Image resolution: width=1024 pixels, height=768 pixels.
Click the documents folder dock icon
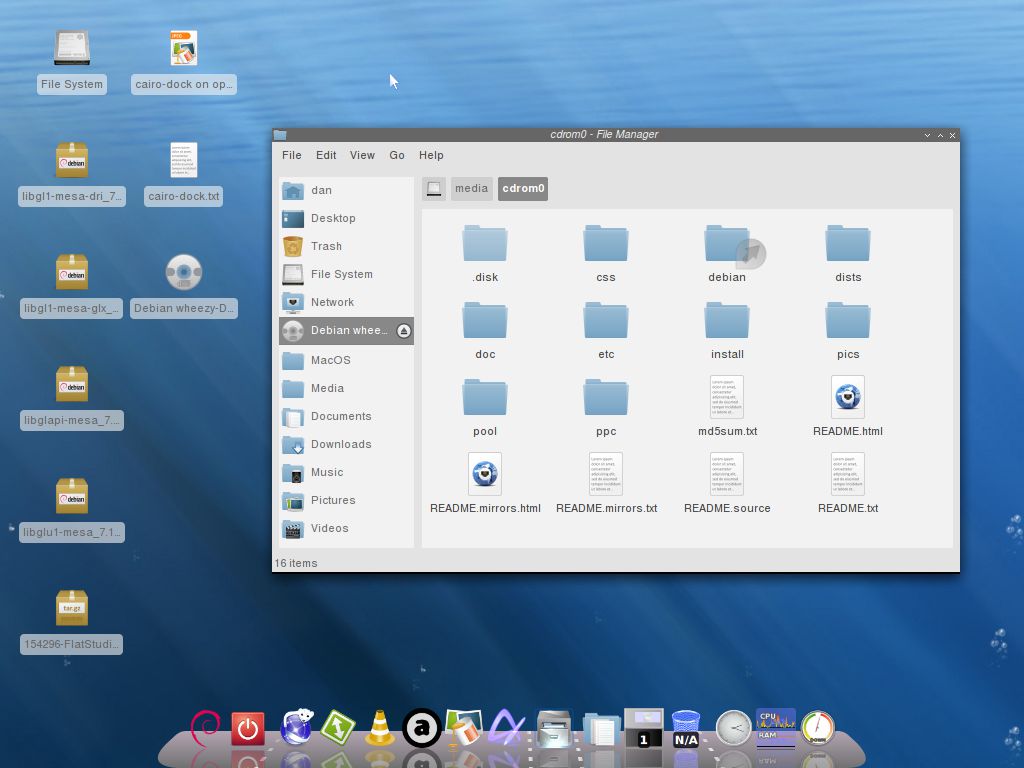[x=601, y=729]
